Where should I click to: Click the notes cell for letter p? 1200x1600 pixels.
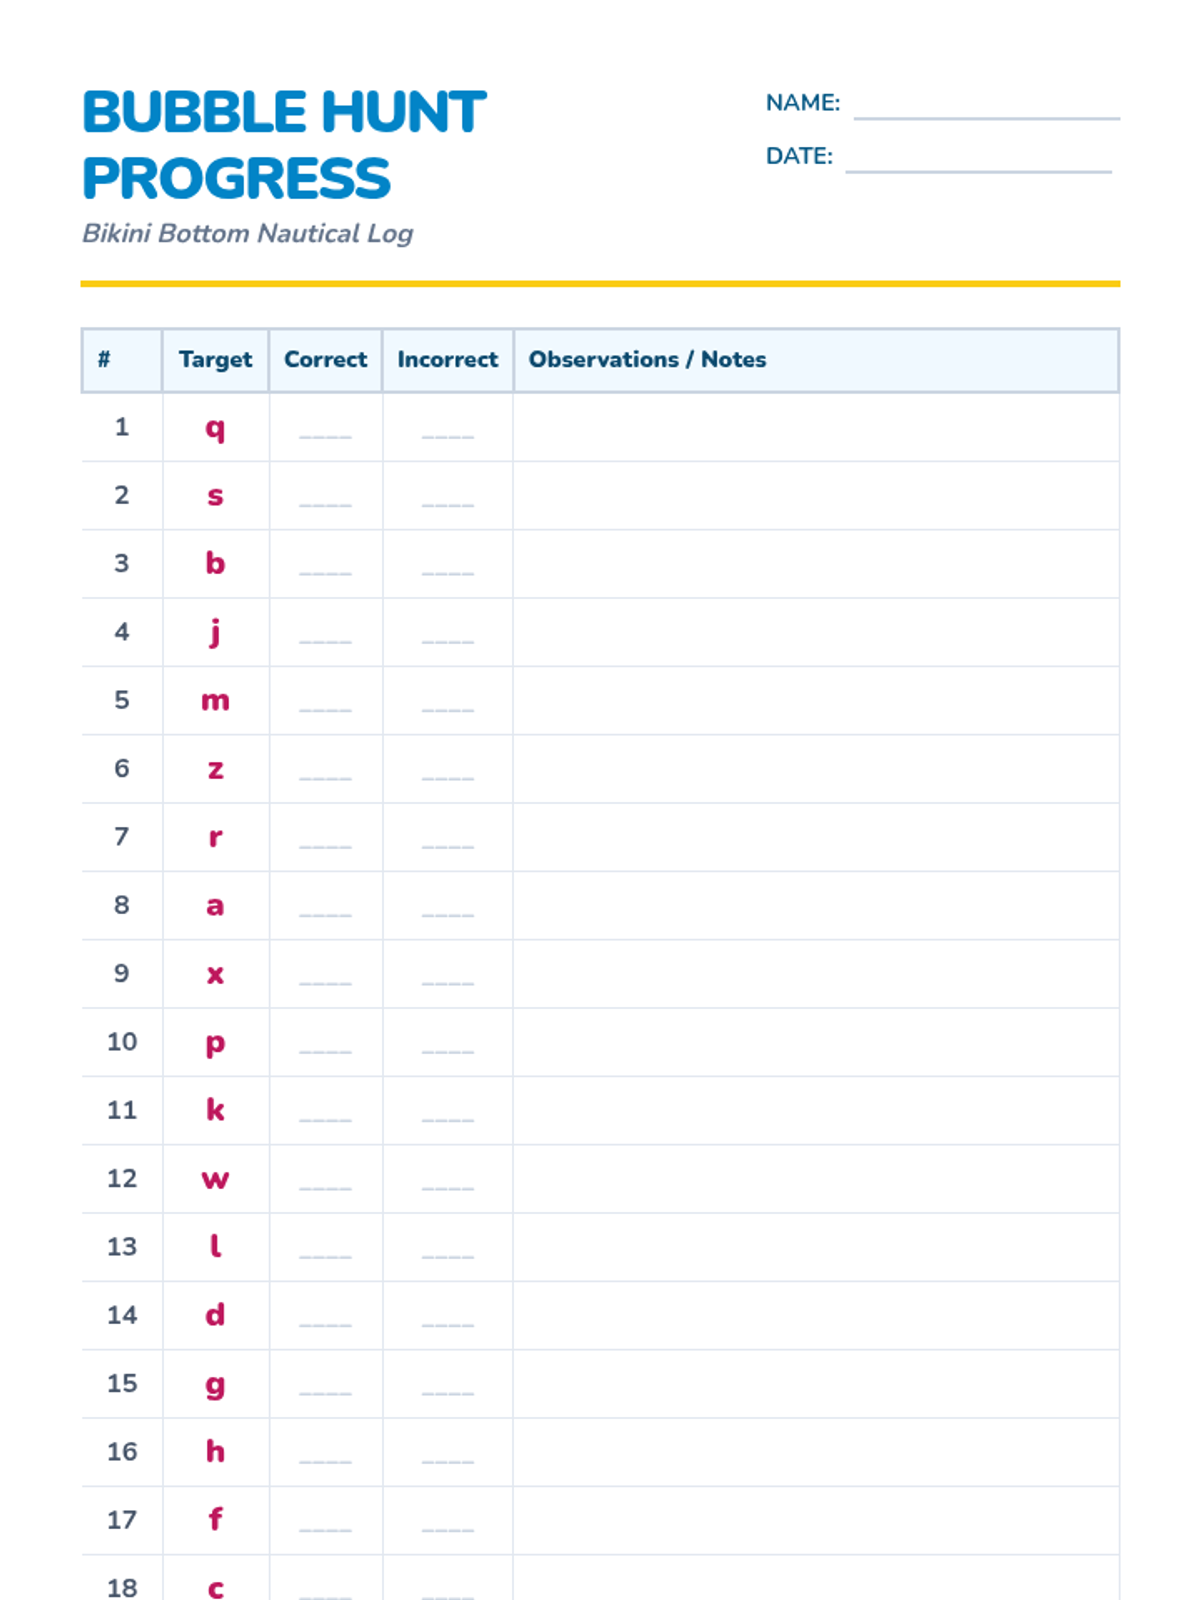click(815, 1043)
